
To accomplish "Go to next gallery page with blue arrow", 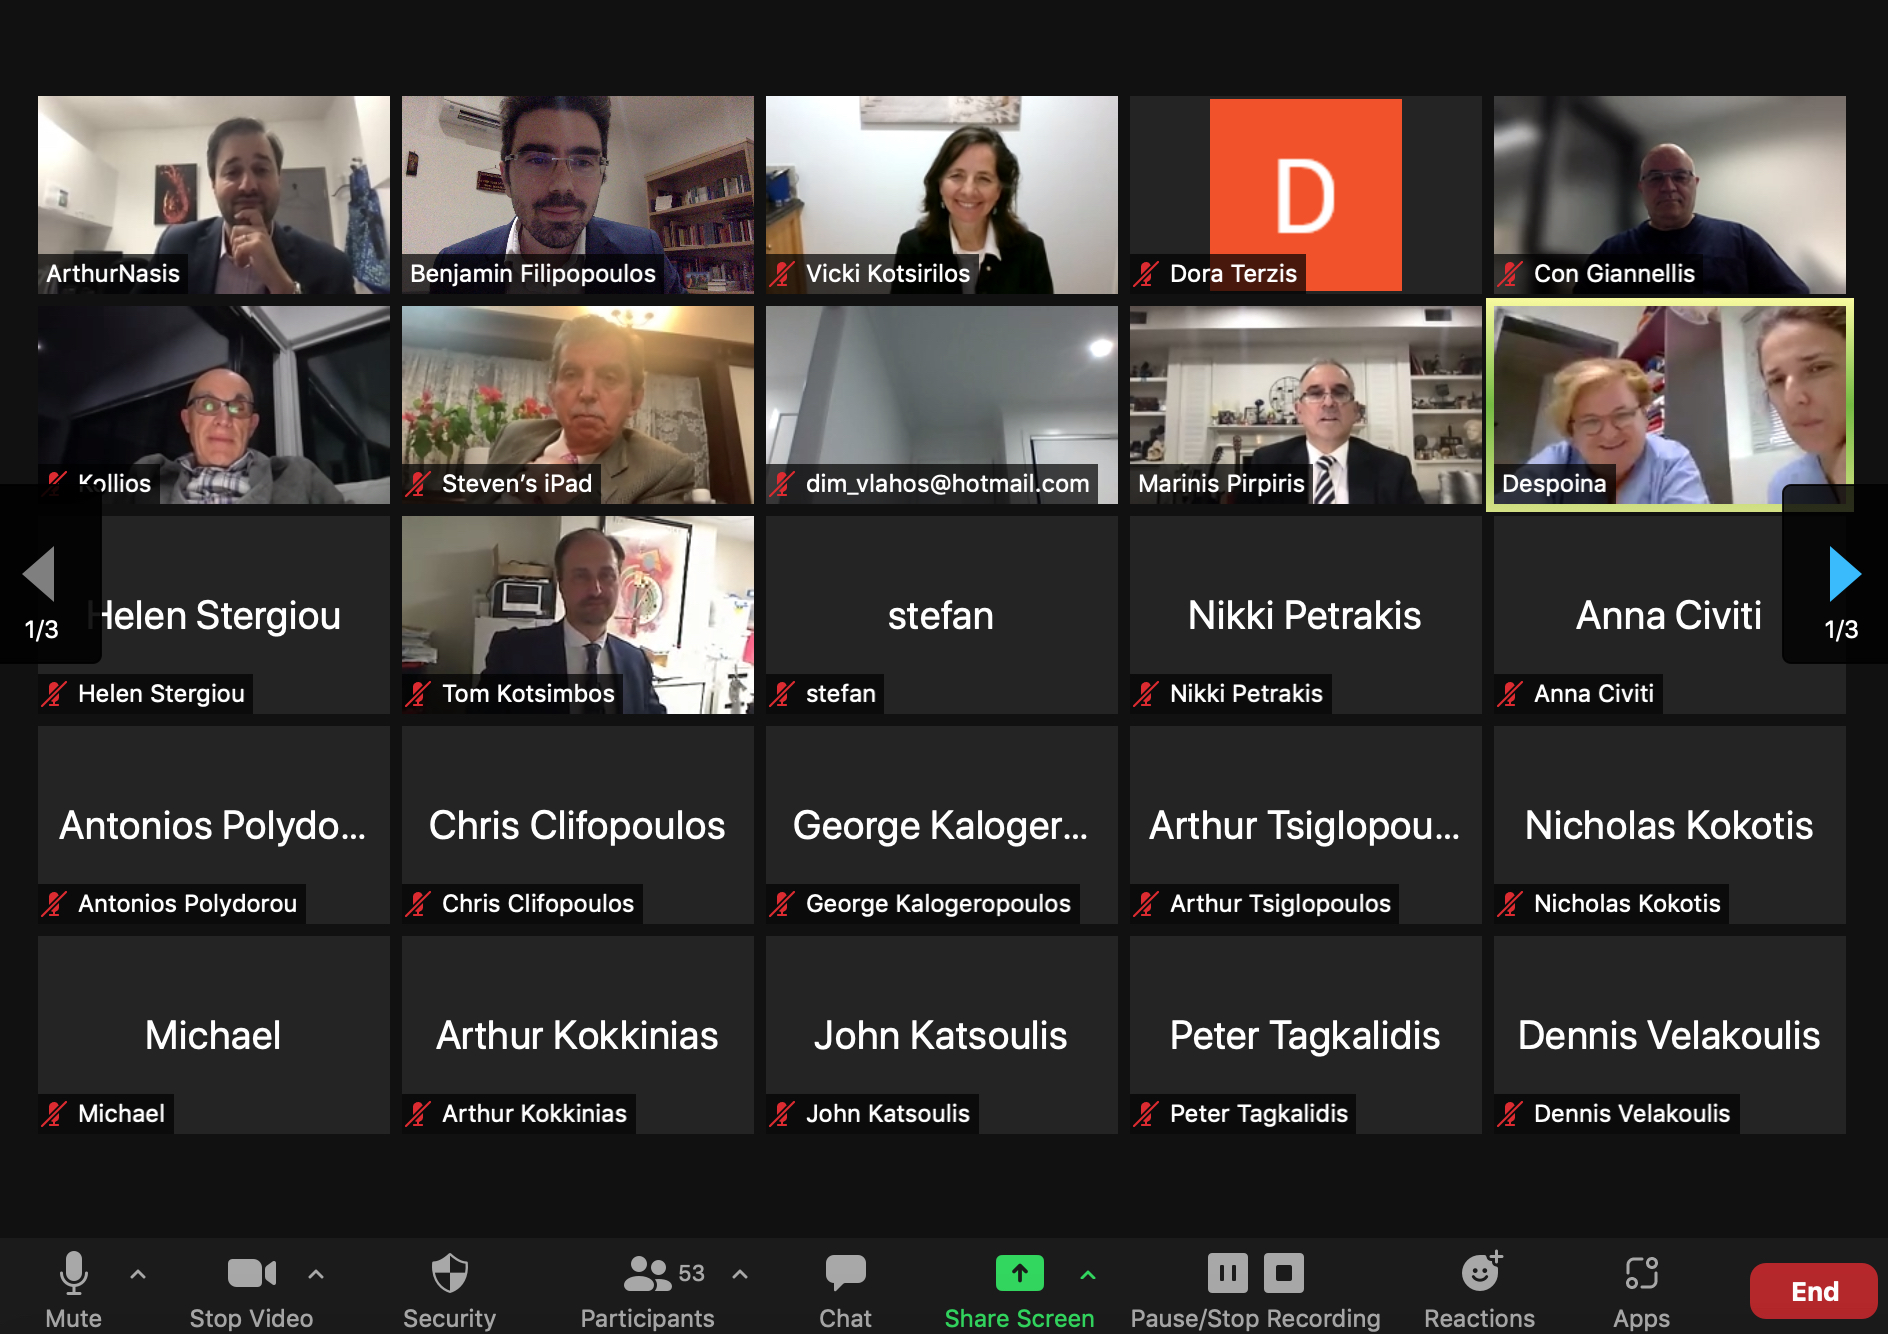I will click(1843, 574).
